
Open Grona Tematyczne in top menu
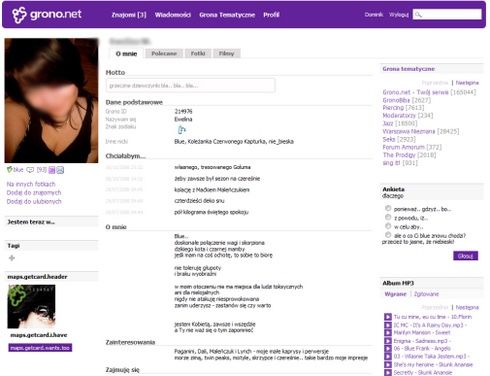[x=227, y=15]
